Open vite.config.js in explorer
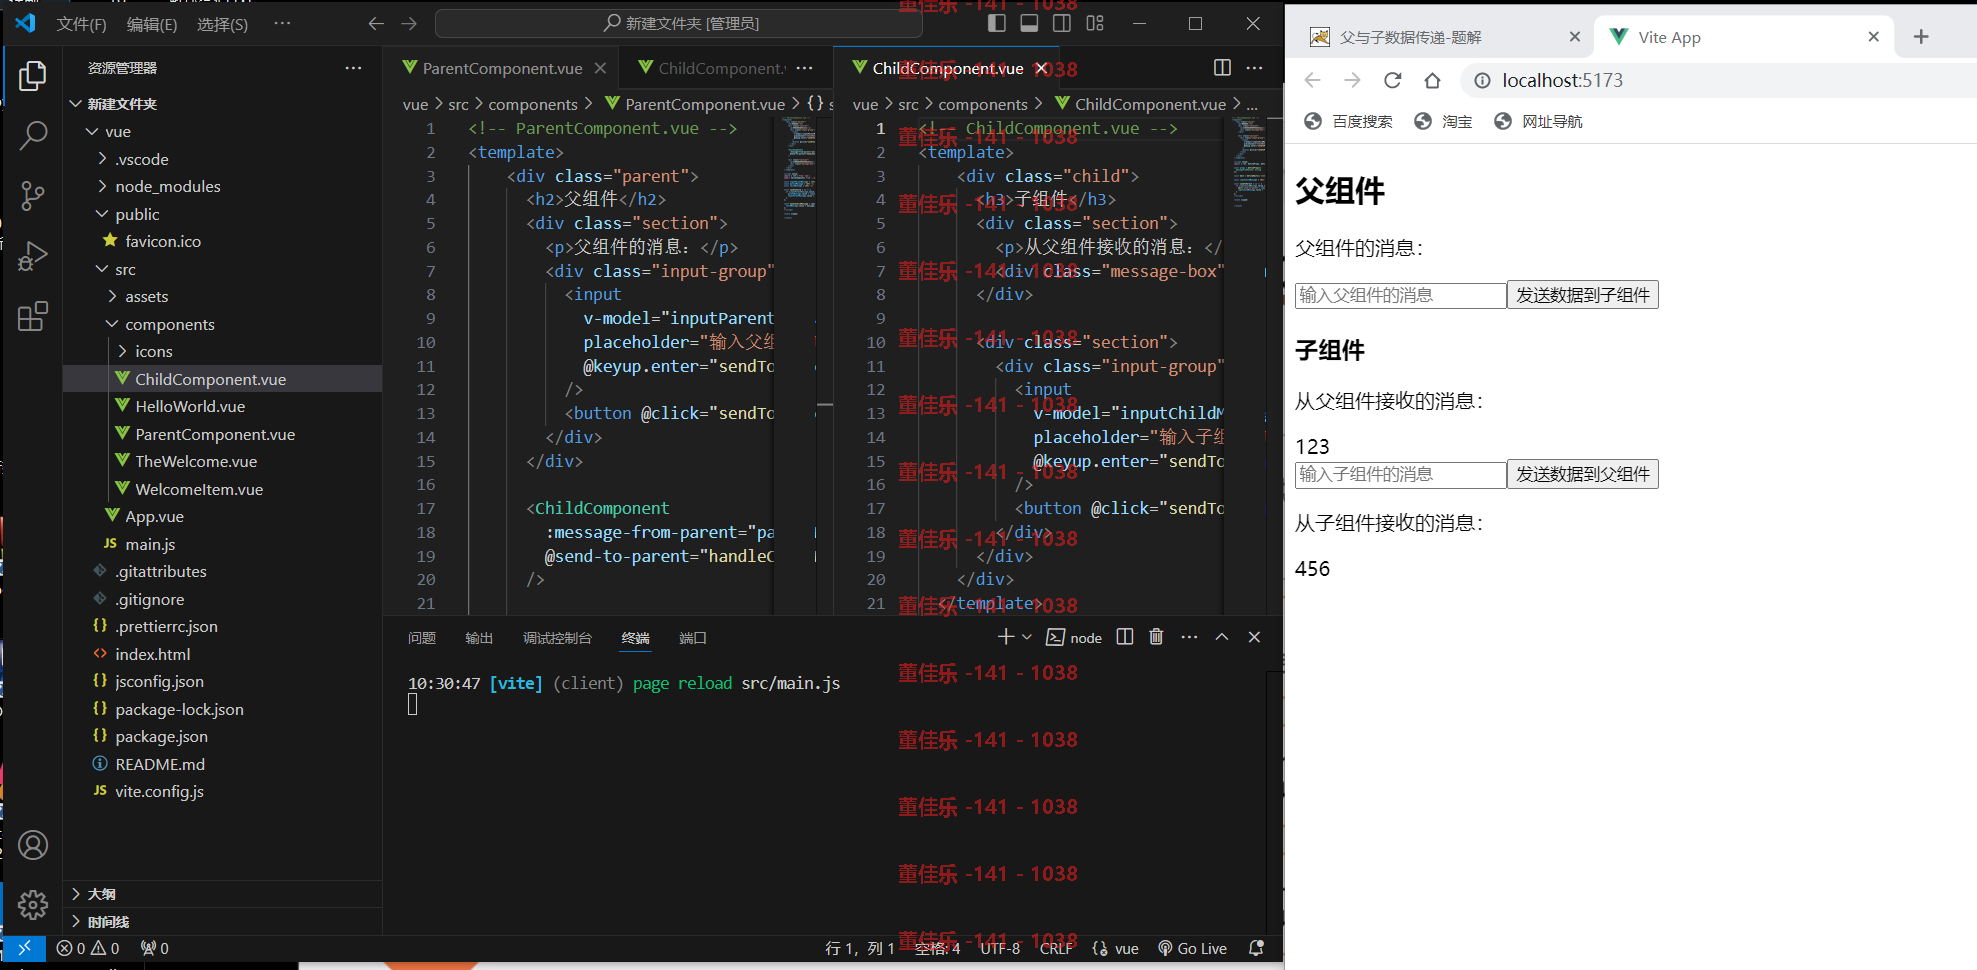The width and height of the screenshot is (1977, 970). (x=159, y=792)
